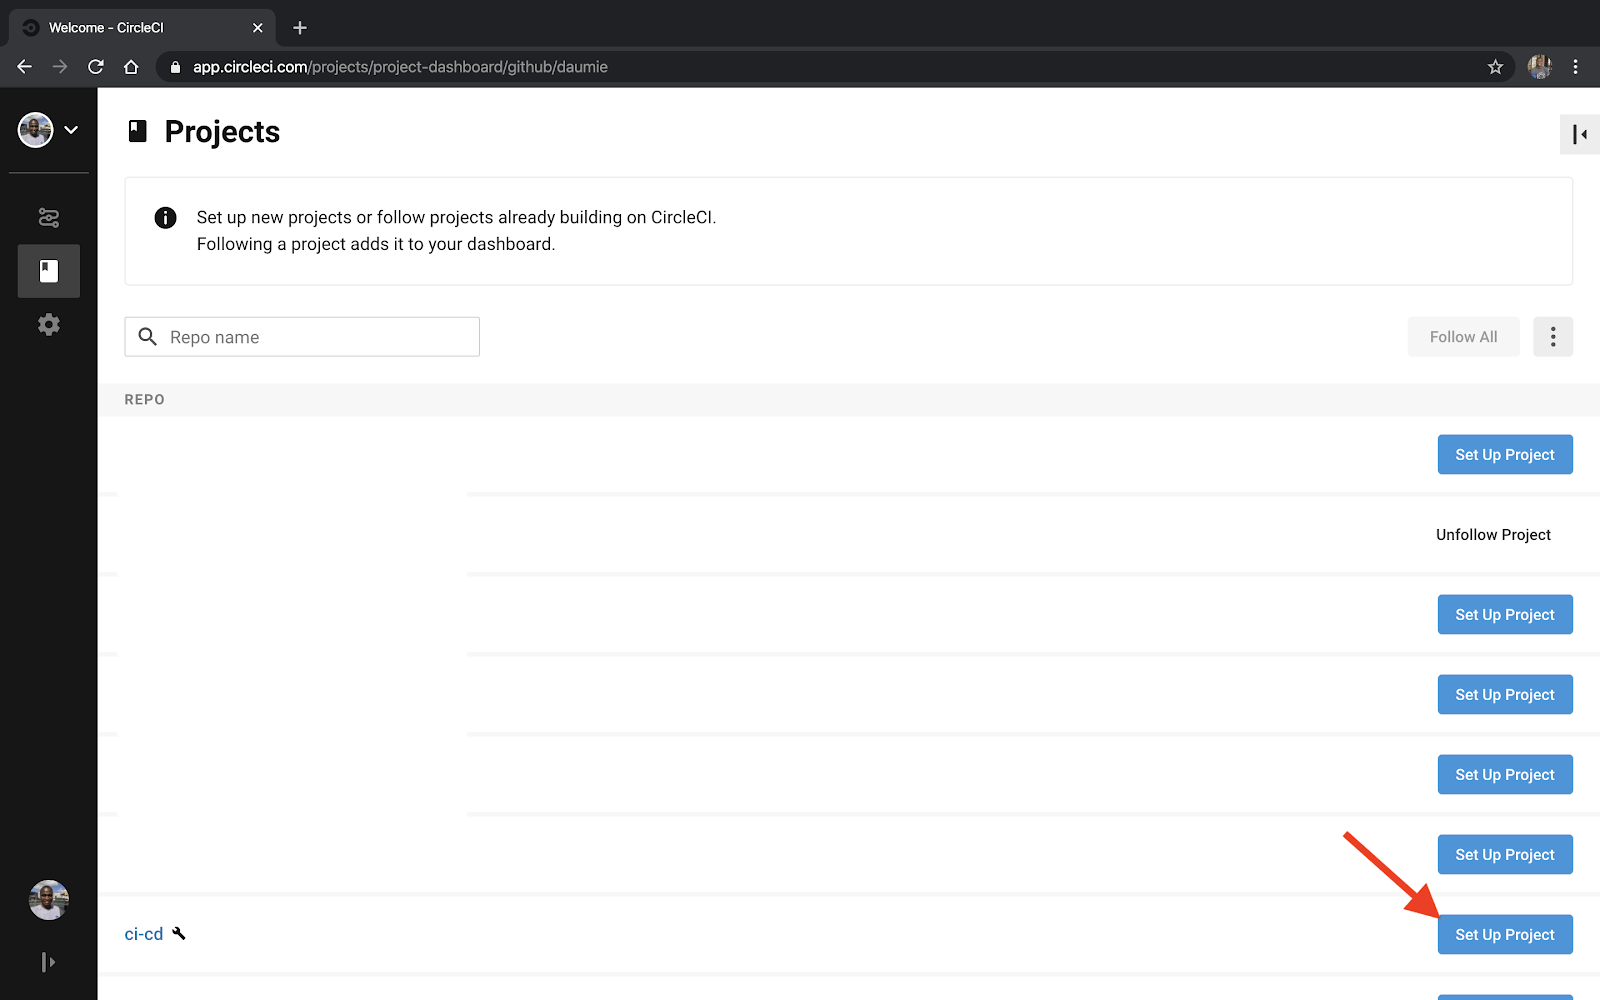Reload the page in Chrome
This screenshot has width=1600, height=1000.
tap(95, 66)
